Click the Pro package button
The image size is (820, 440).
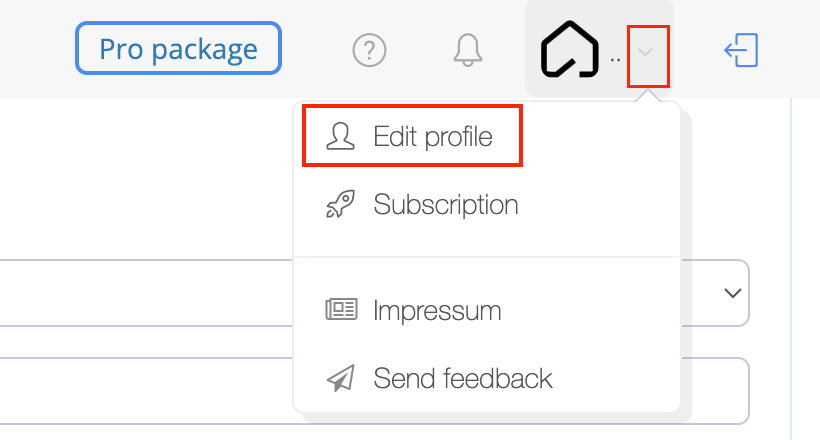pyautogui.click(x=178, y=48)
